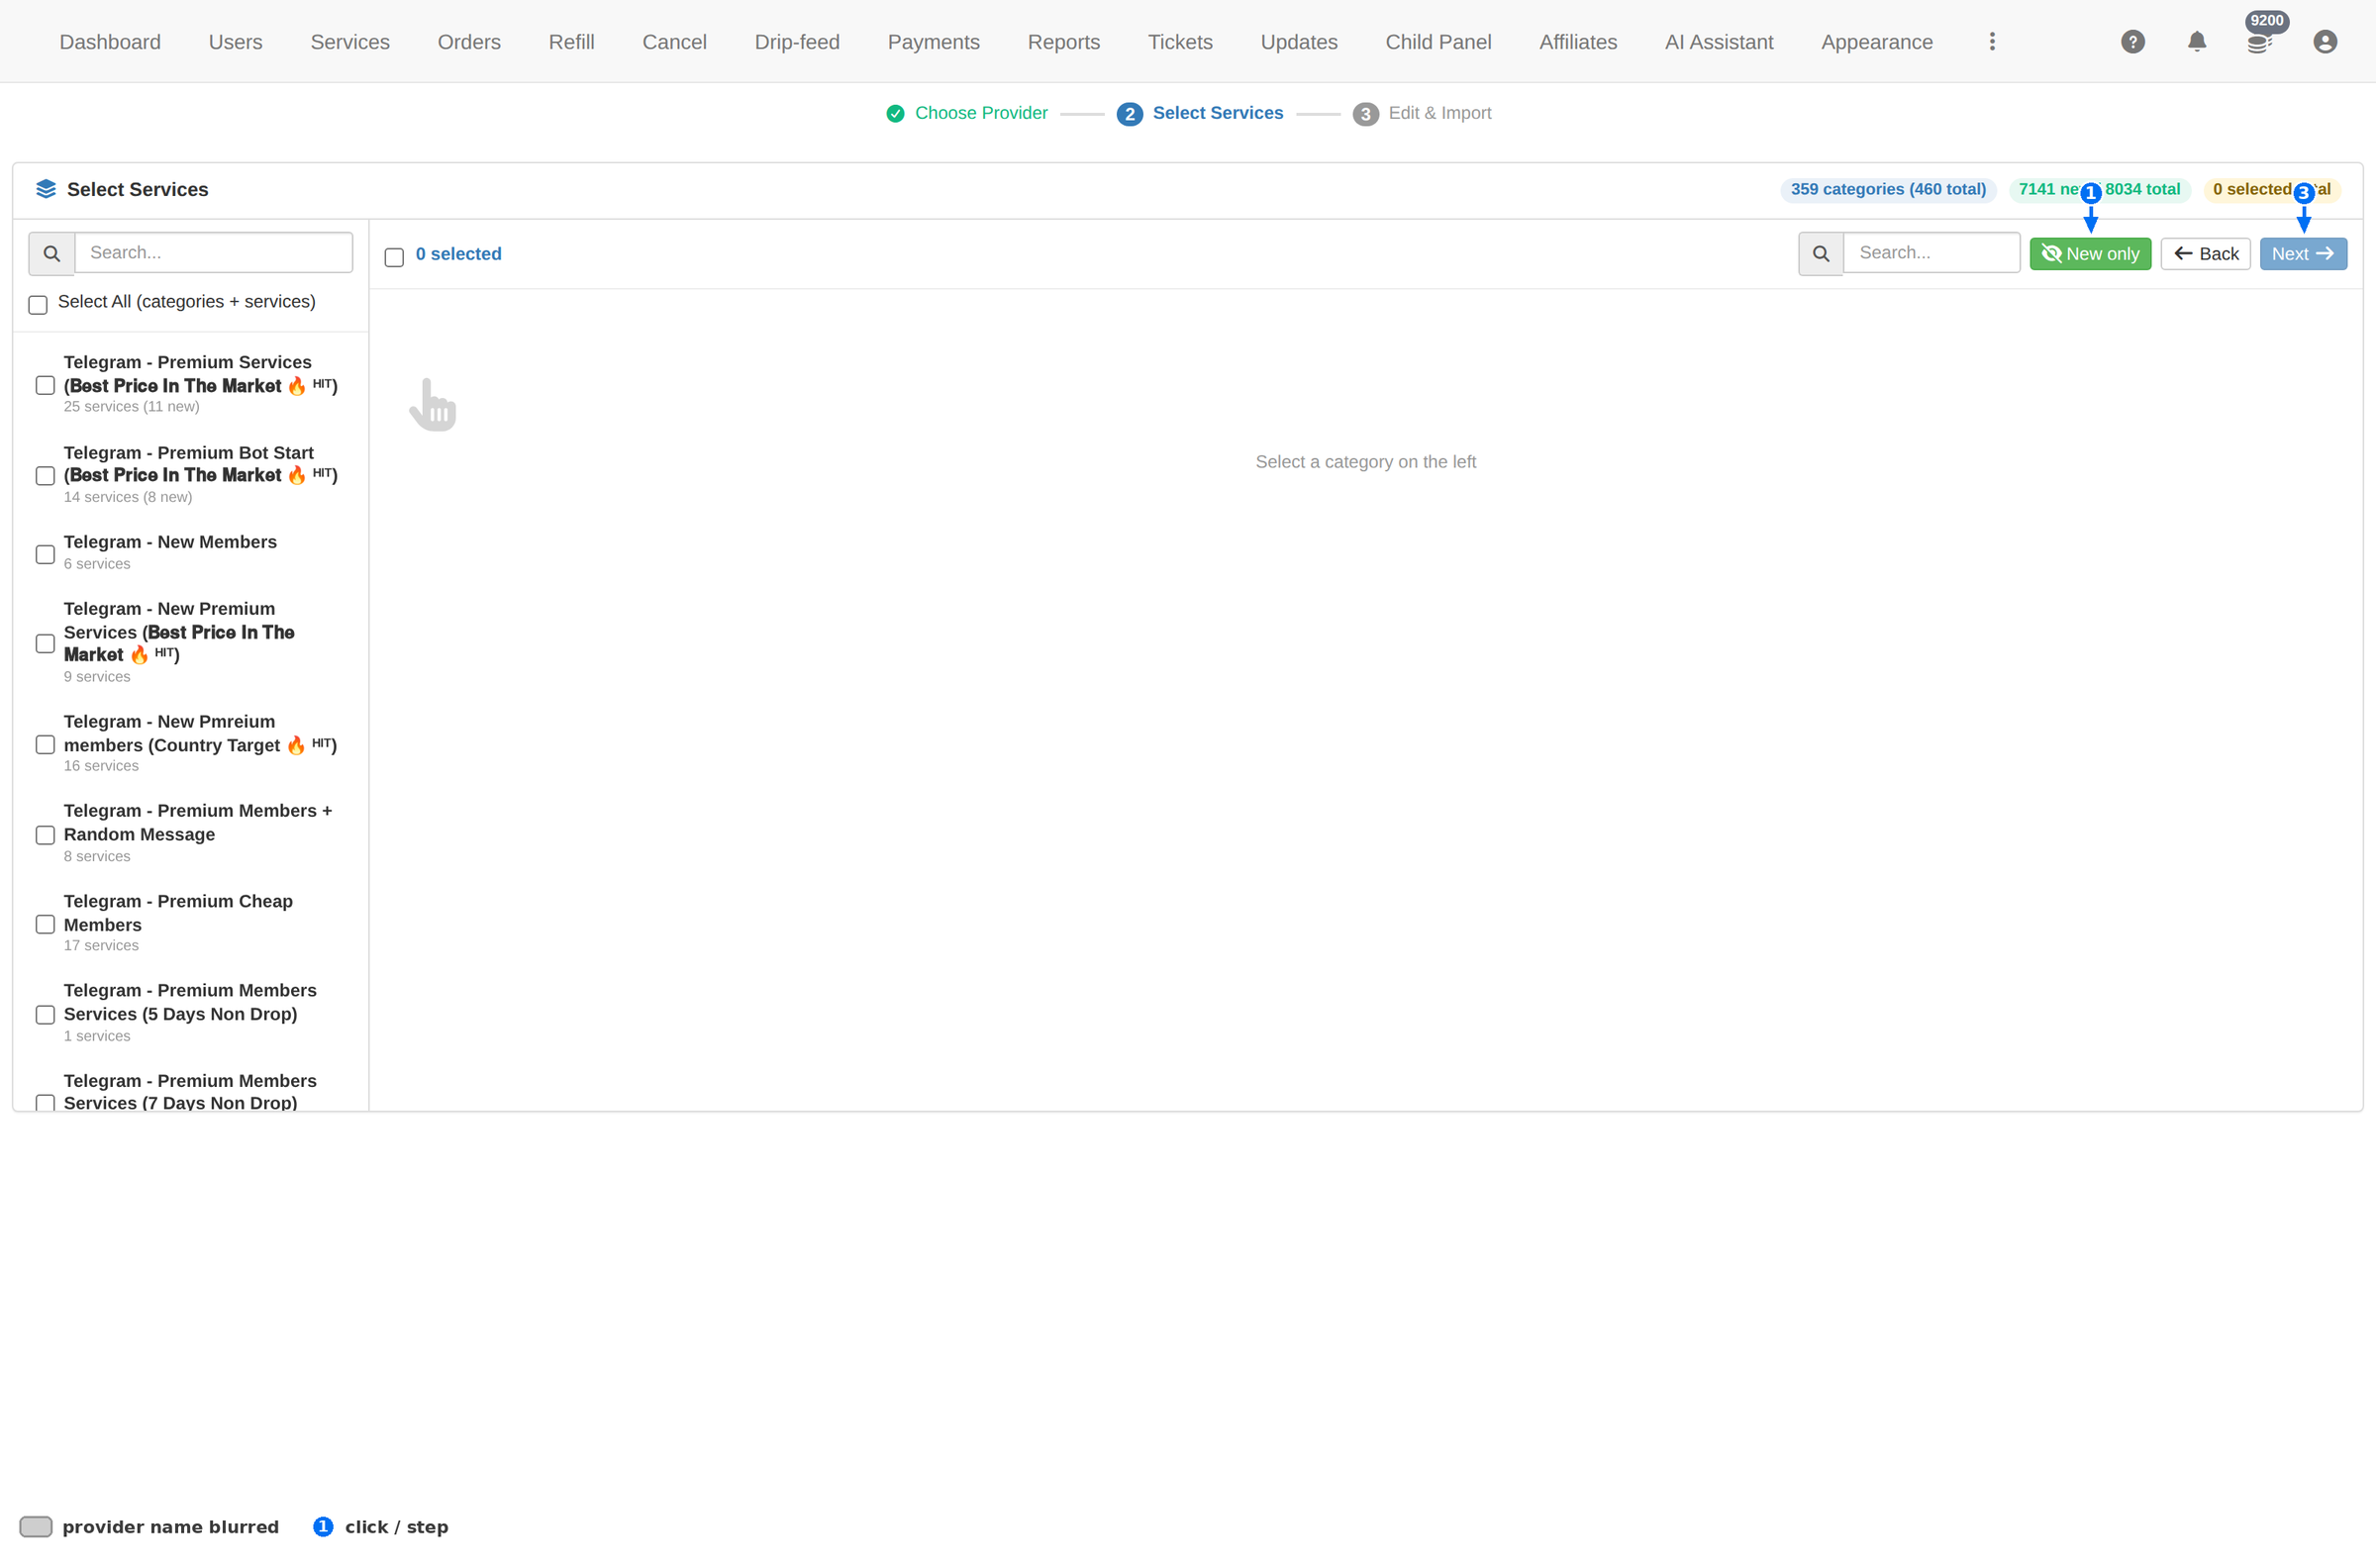Check Telegram - New Members category box
The image size is (2376, 1568).
(45, 554)
